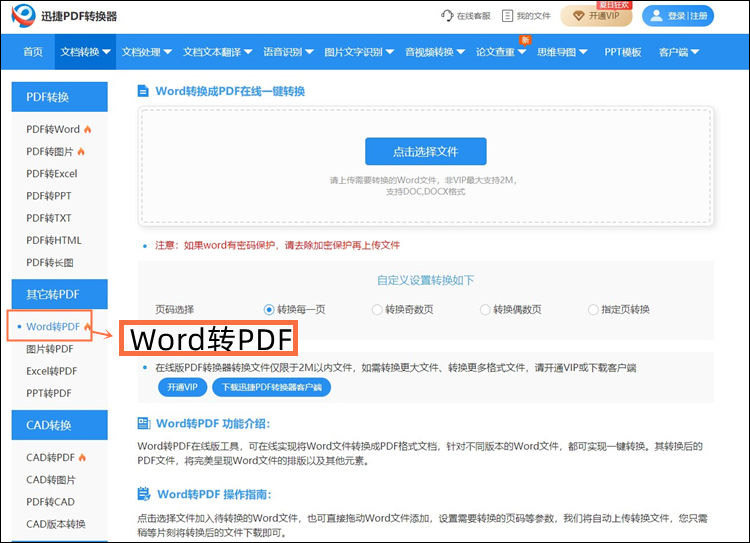Open PDF转Word in the sidebar
Image resolution: width=750 pixels, height=543 pixels.
point(53,129)
